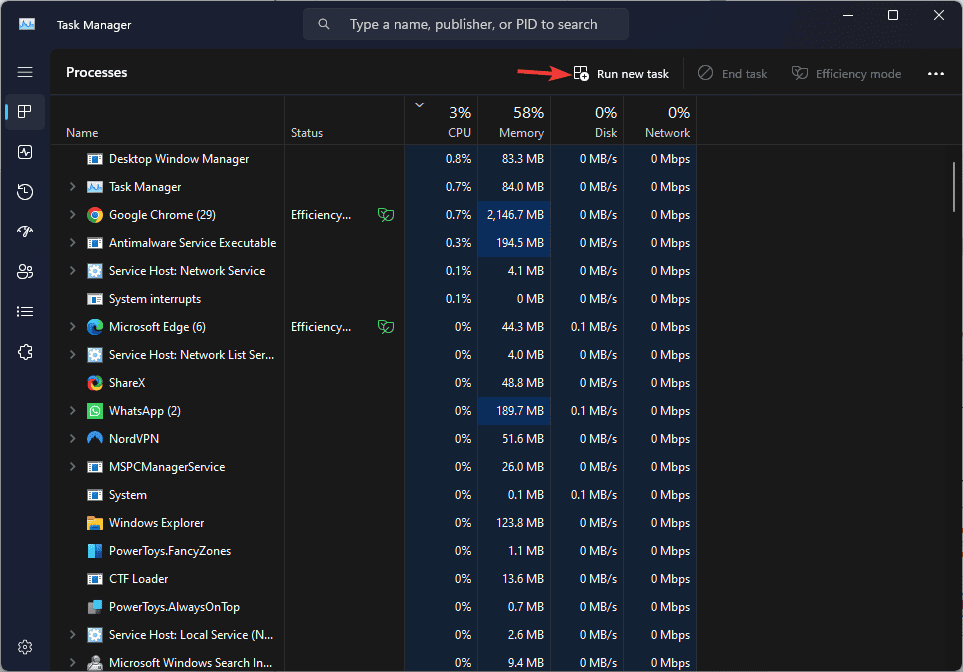
Task: Expand Antimalware Service Executable row
Action: click(72, 243)
